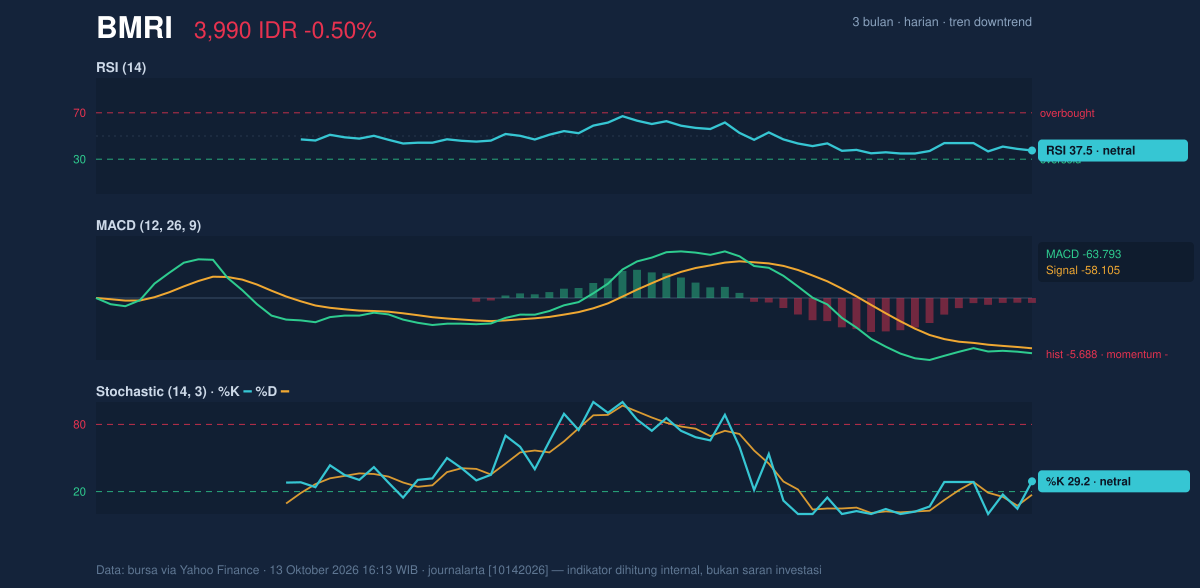Click the BMRI ticker title
This screenshot has height=588, width=1200.
[x=134, y=29]
